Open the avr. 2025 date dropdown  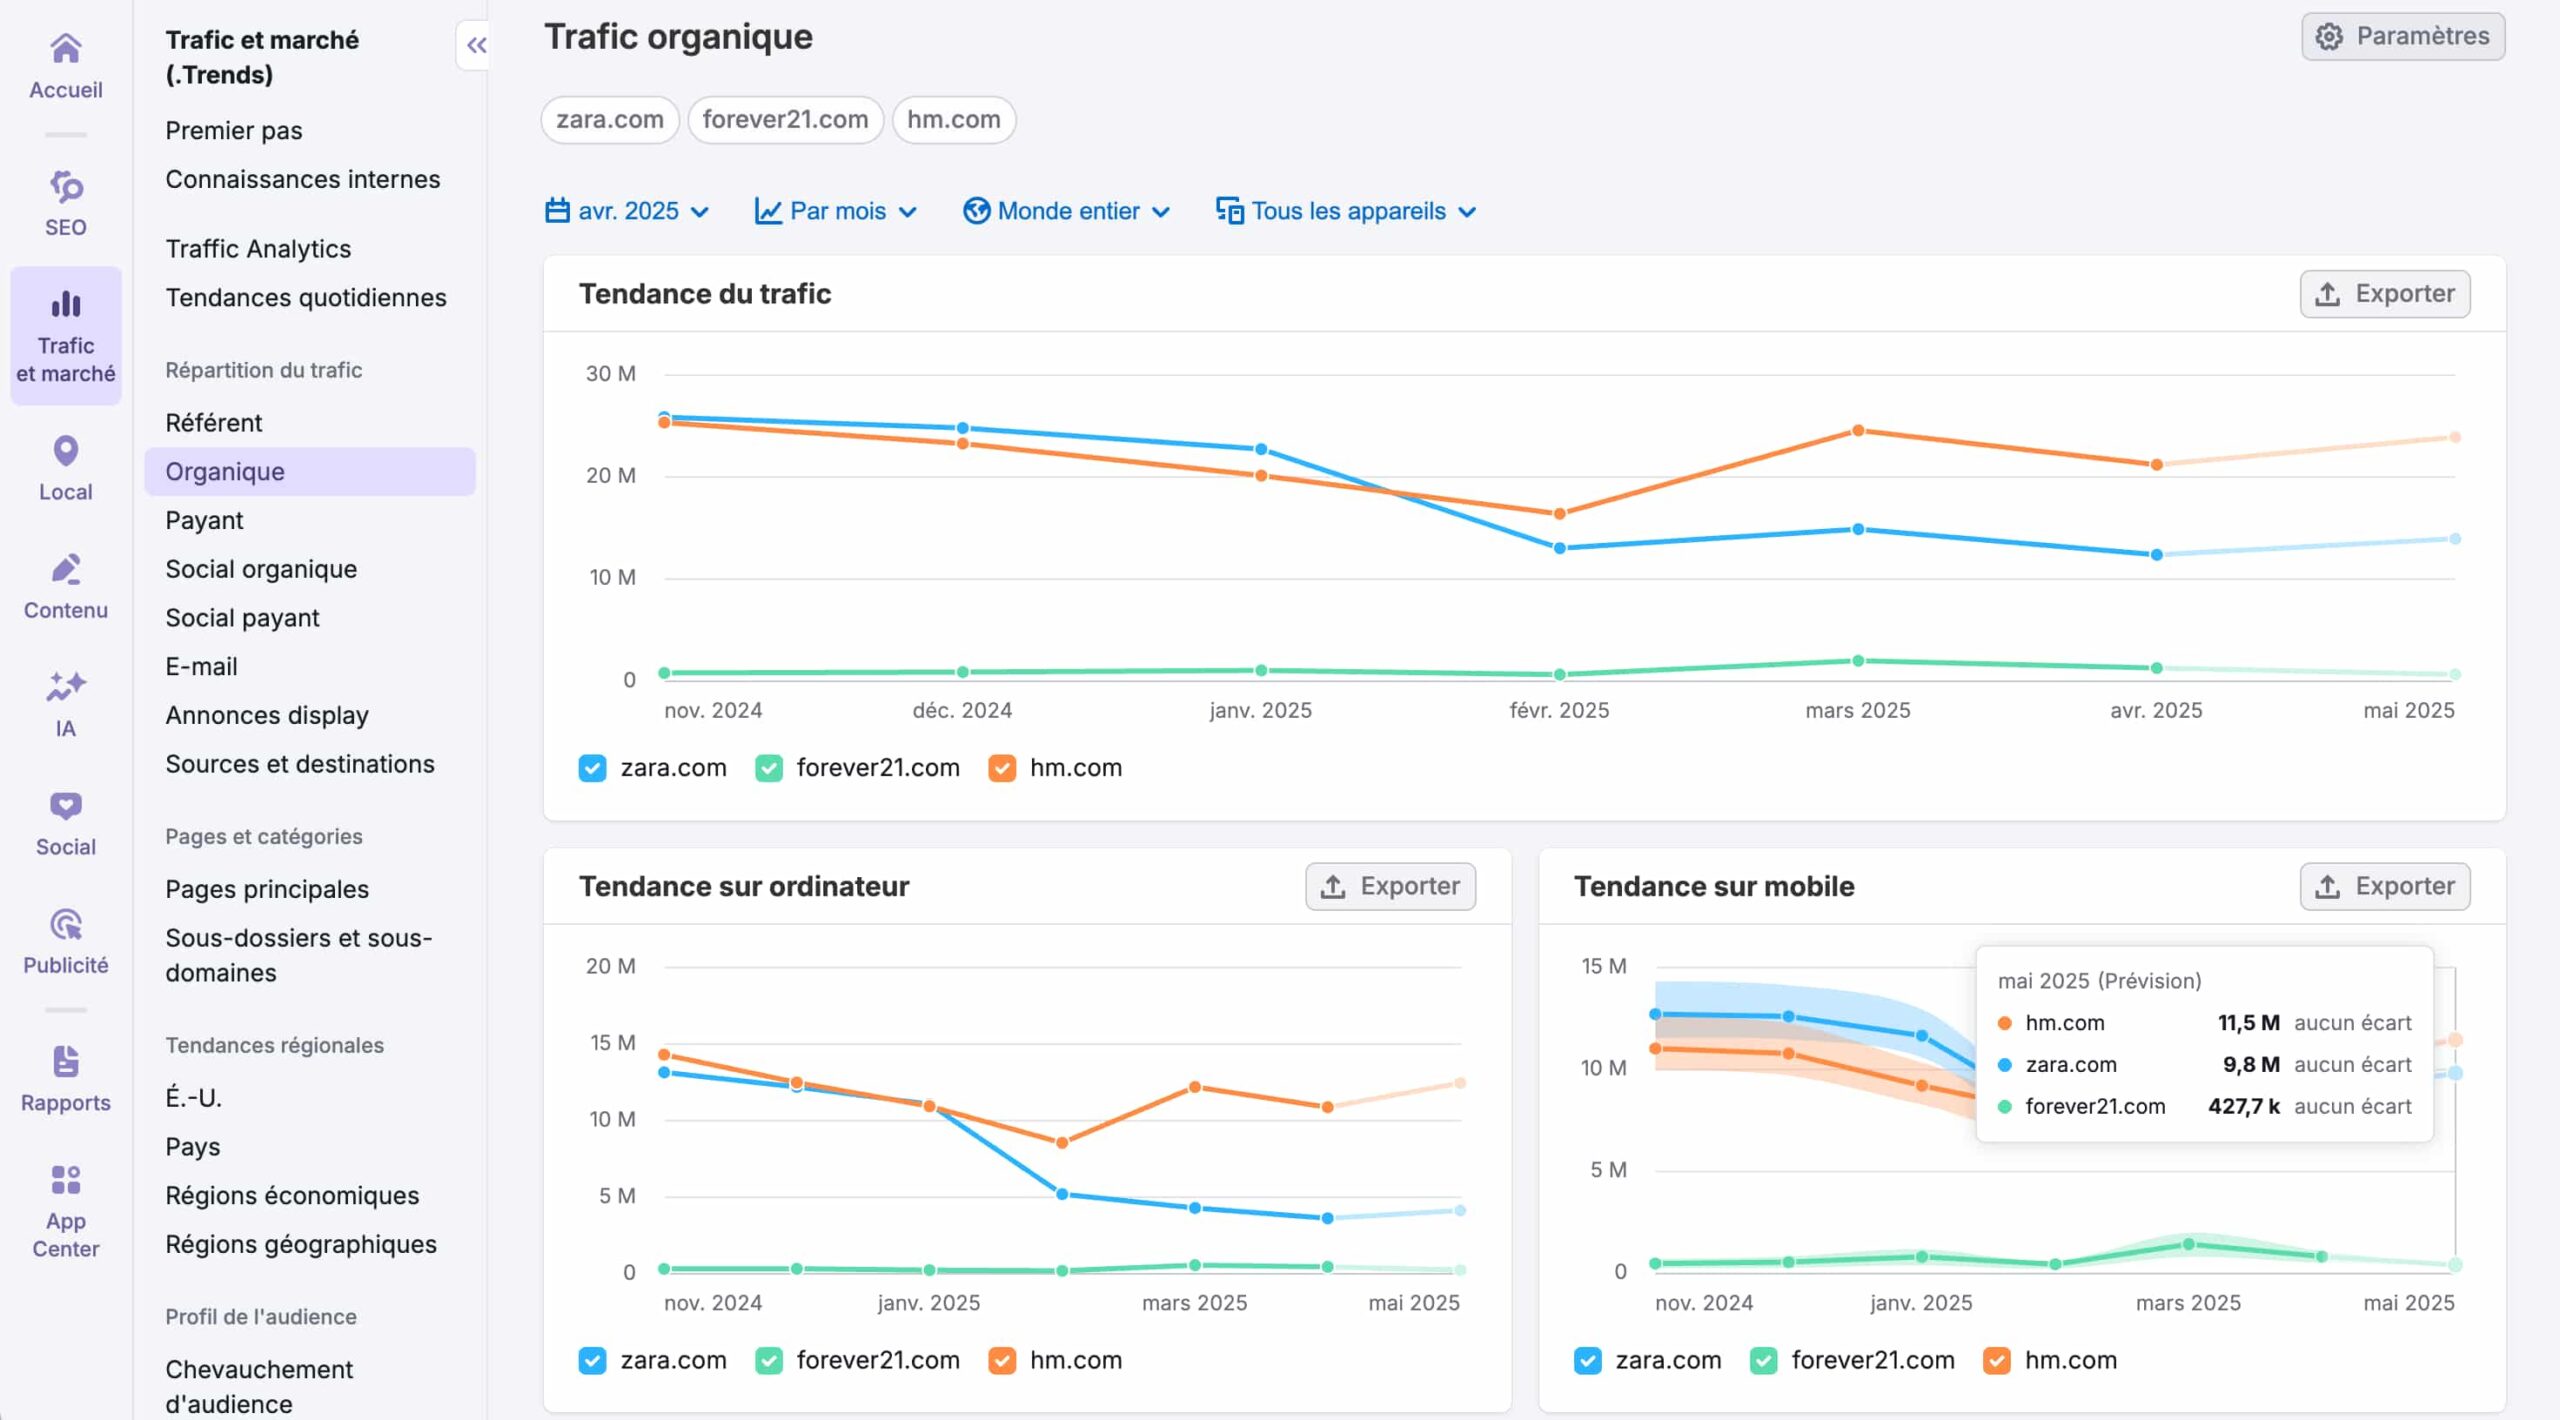pyautogui.click(x=627, y=211)
